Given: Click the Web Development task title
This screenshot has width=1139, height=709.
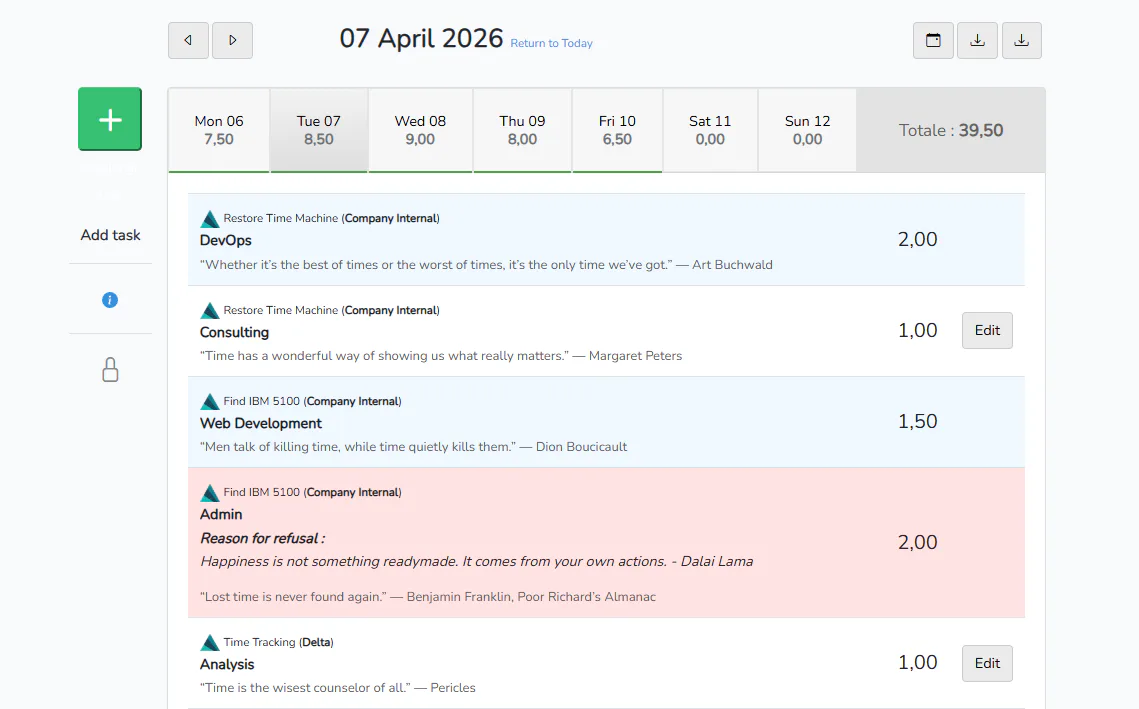Looking at the screenshot, I should (261, 424).
